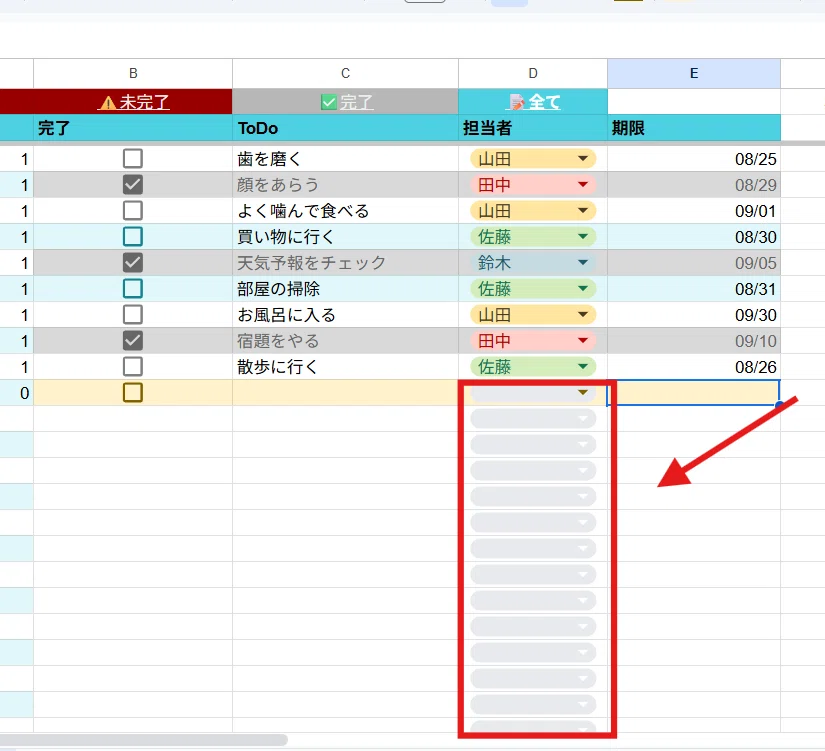Screen dimensions: 825x751
Task: Uncheck the checkbox for 天気予報をチェック
Action: pos(133,263)
